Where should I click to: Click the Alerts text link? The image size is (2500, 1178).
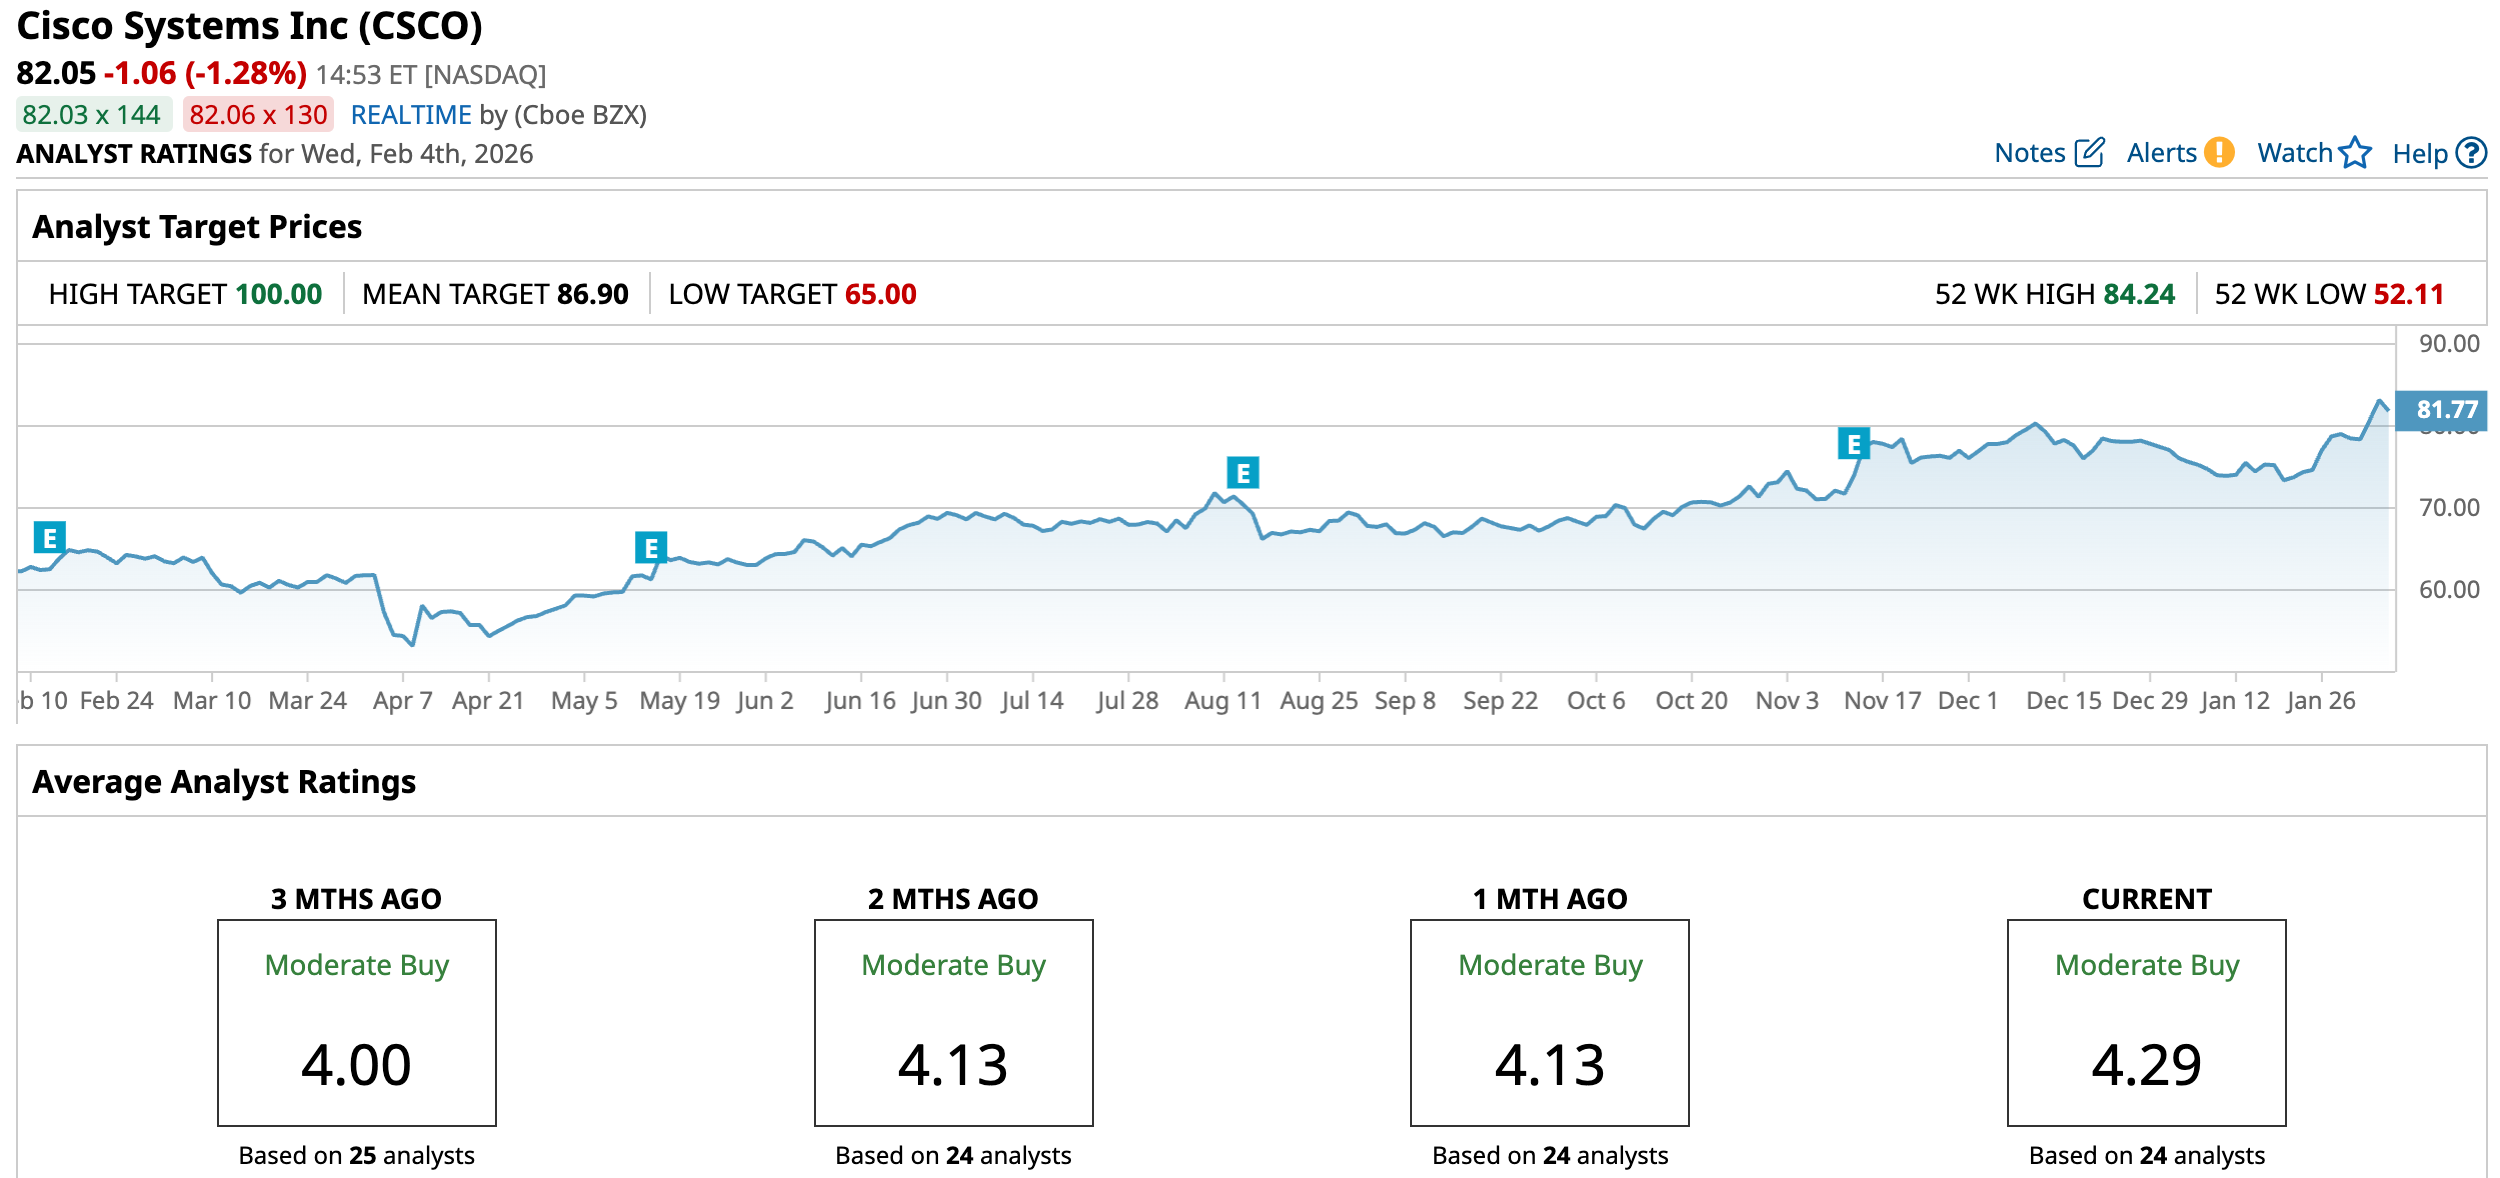pyautogui.click(x=2161, y=153)
